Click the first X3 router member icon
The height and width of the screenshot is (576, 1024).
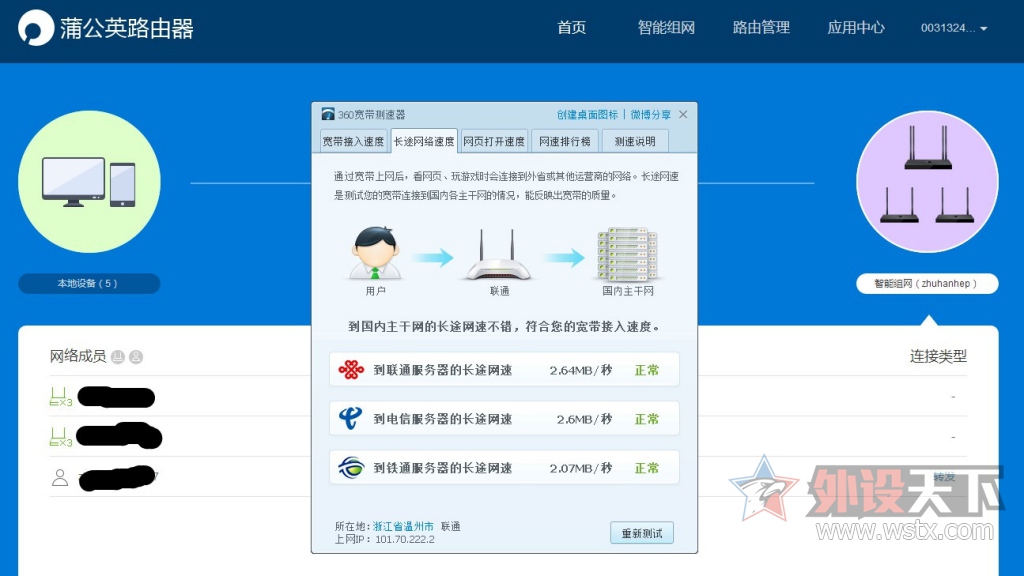61,396
